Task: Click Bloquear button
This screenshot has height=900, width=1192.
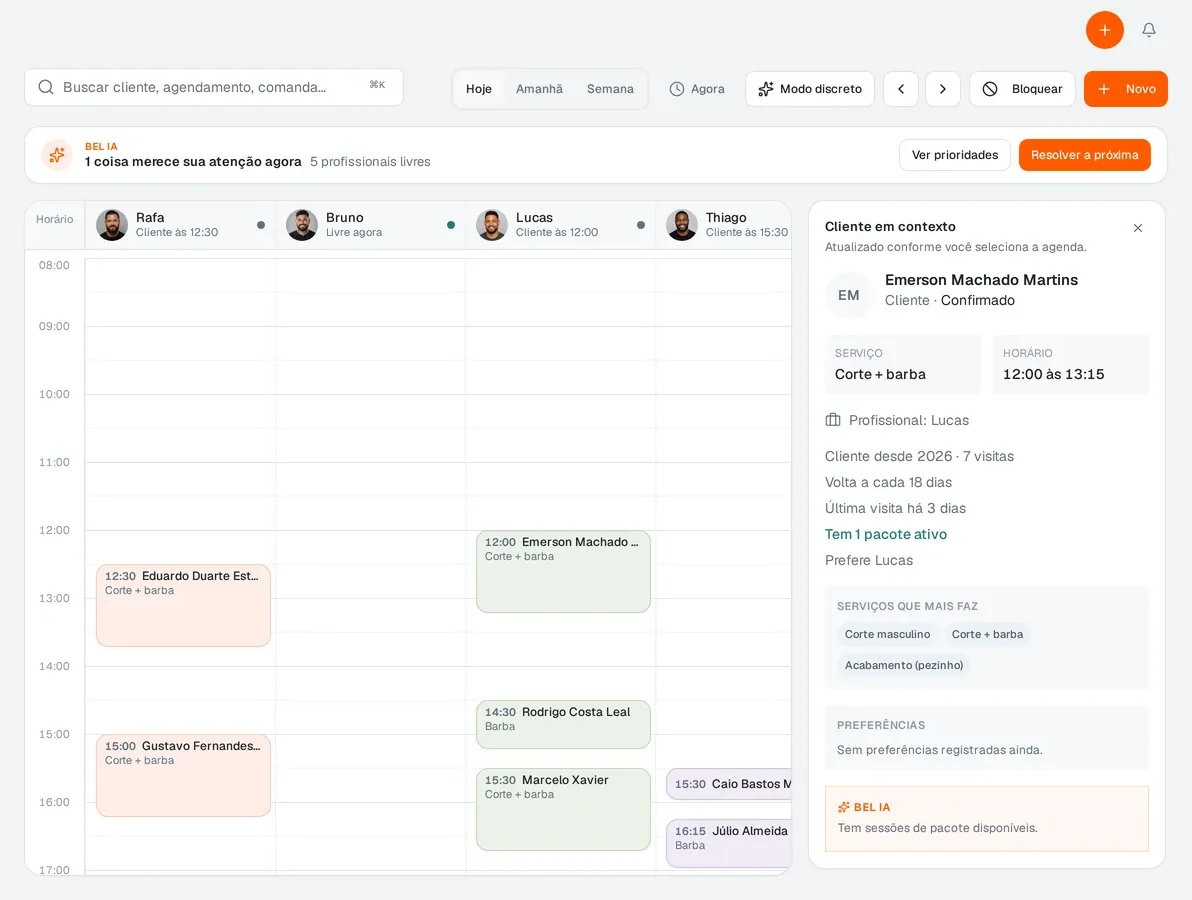Action: pyautogui.click(x=1022, y=89)
